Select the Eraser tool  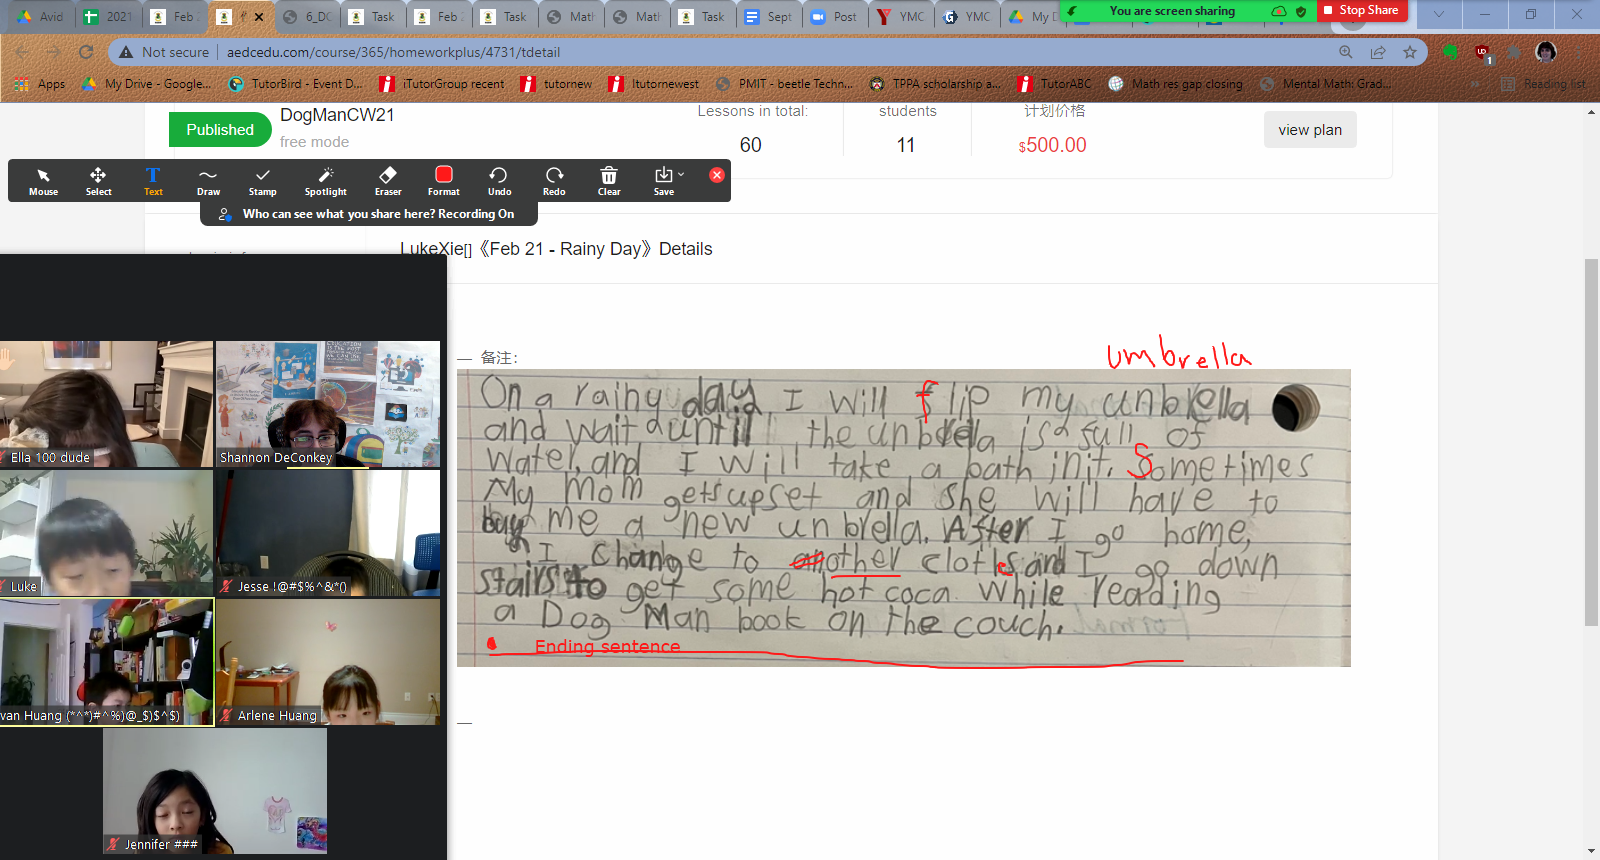coord(388,181)
